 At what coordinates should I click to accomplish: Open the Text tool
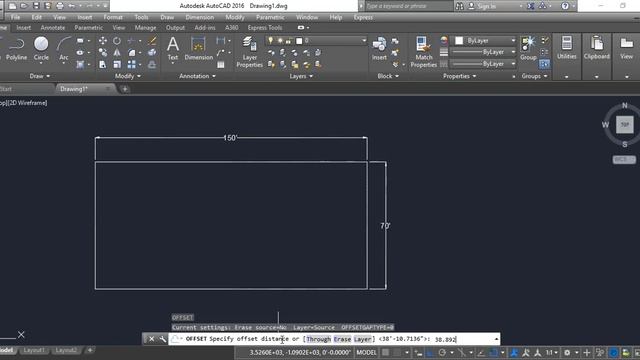point(173,49)
